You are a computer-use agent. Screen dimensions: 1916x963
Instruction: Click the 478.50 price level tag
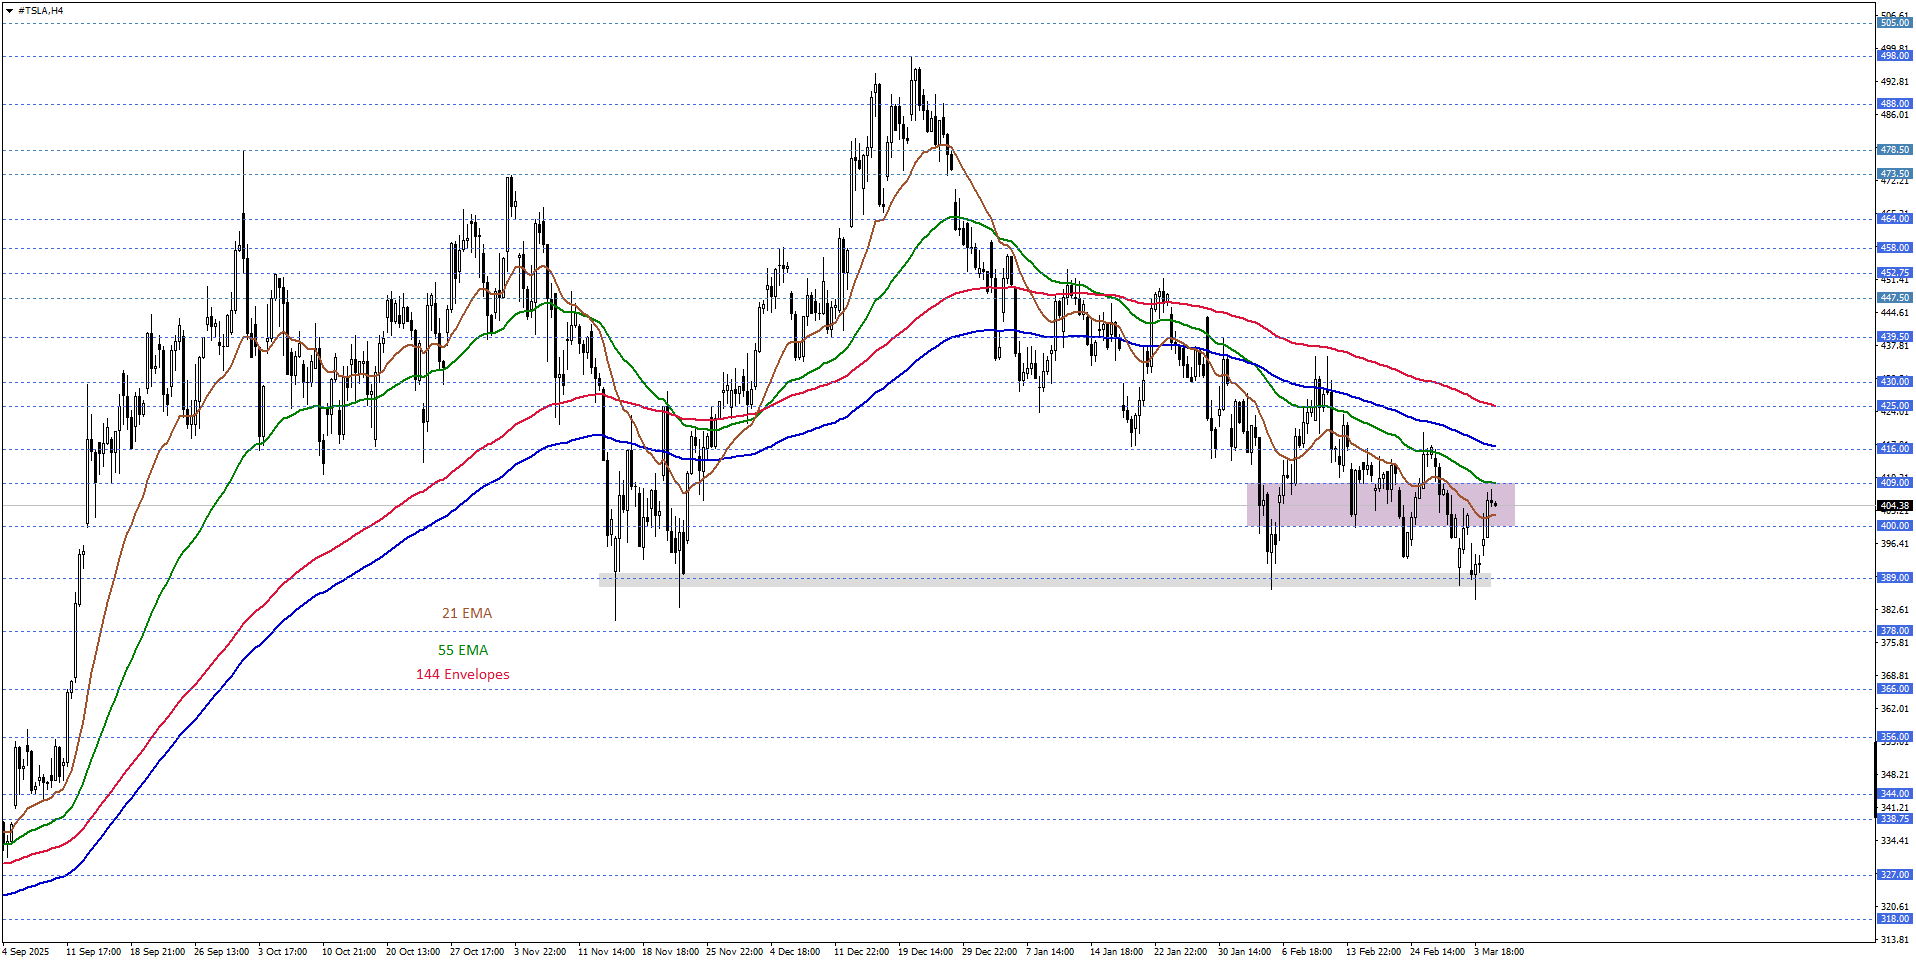tap(1894, 150)
